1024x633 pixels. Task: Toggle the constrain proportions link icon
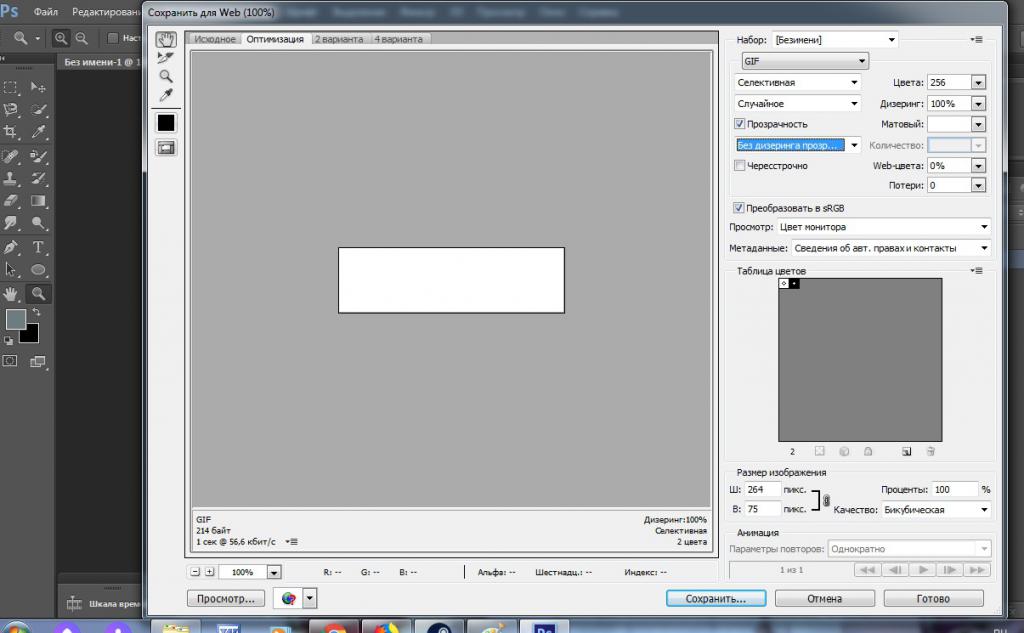(x=826, y=500)
